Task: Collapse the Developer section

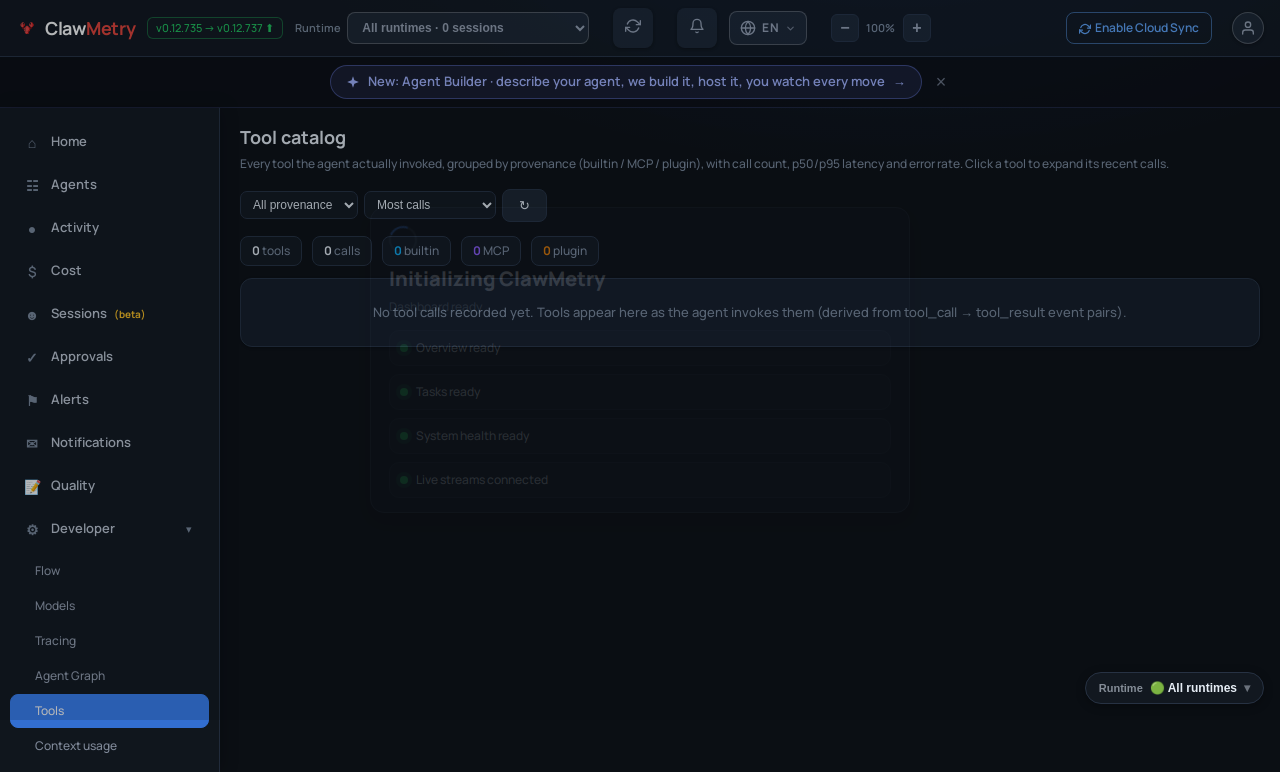Action: tap(110, 529)
